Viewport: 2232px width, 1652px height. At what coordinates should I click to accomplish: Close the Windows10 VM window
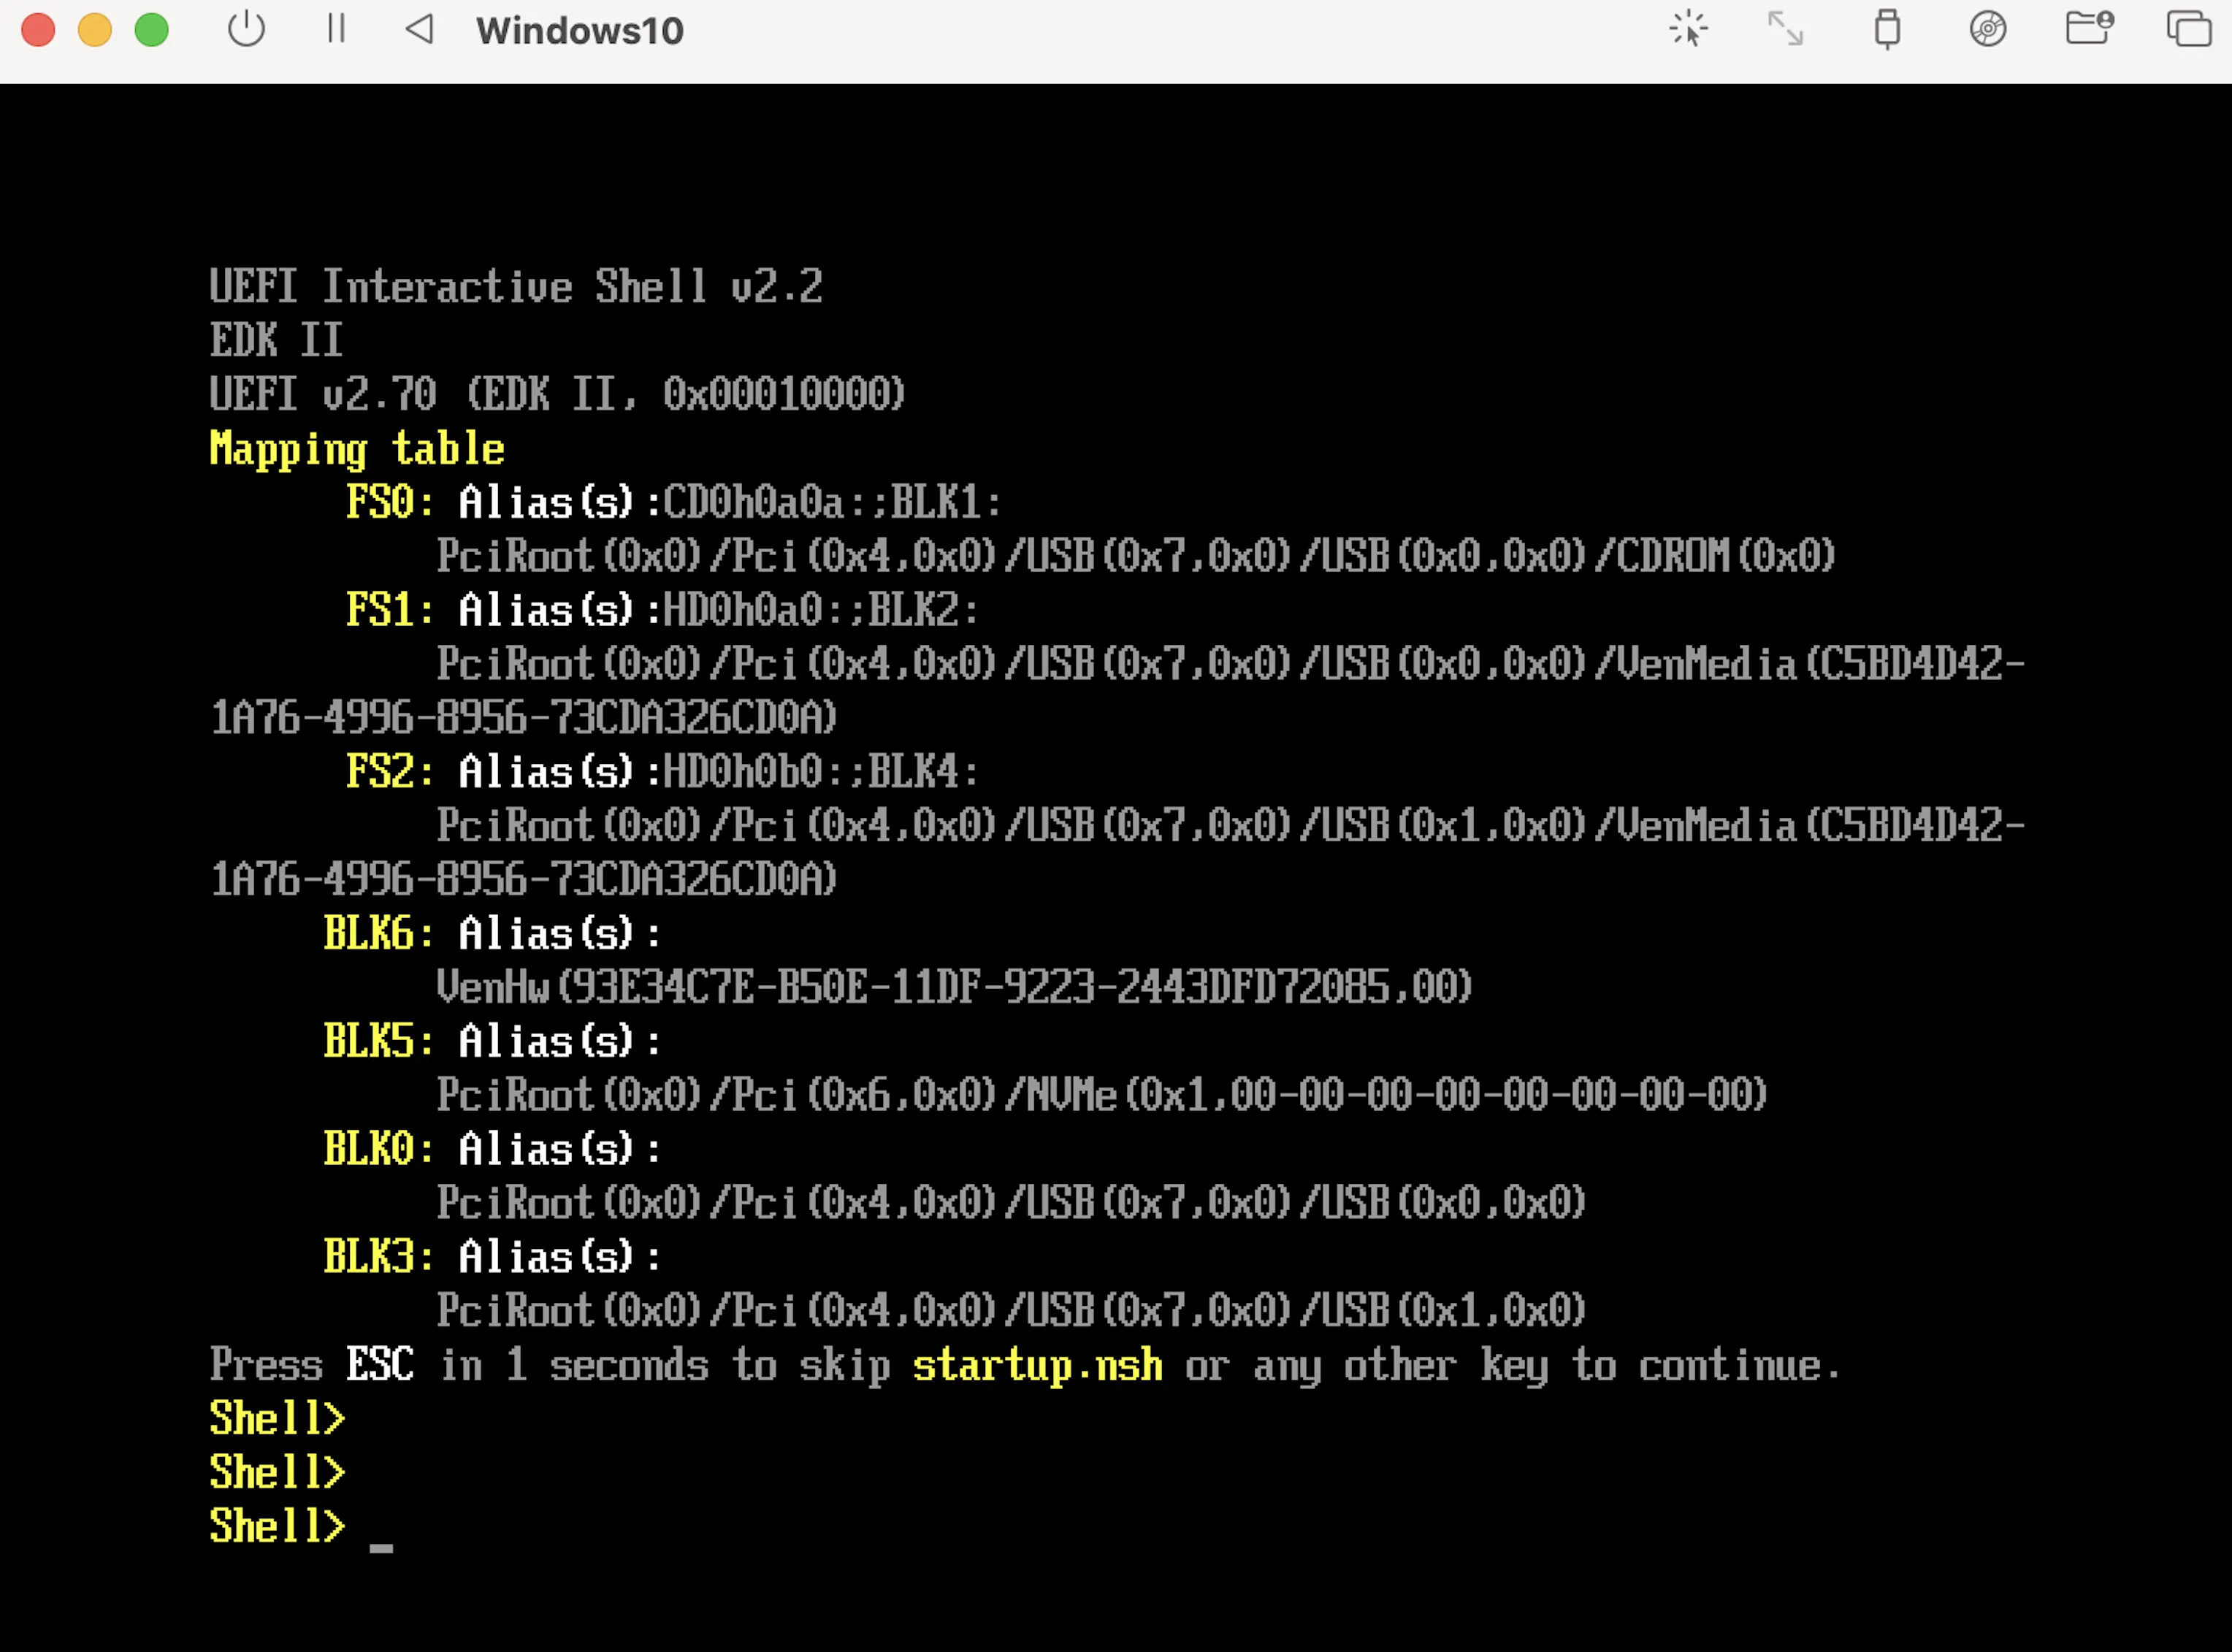(x=38, y=30)
